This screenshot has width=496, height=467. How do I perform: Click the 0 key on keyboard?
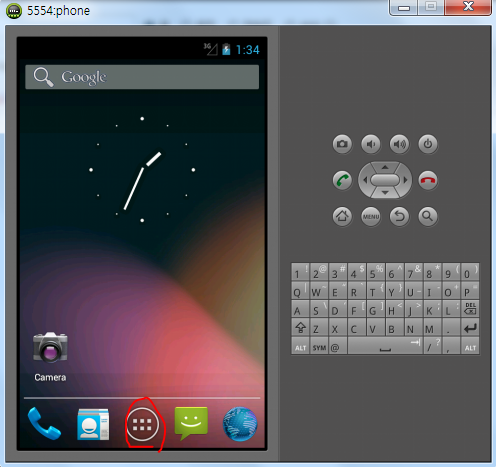(x=470, y=272)
